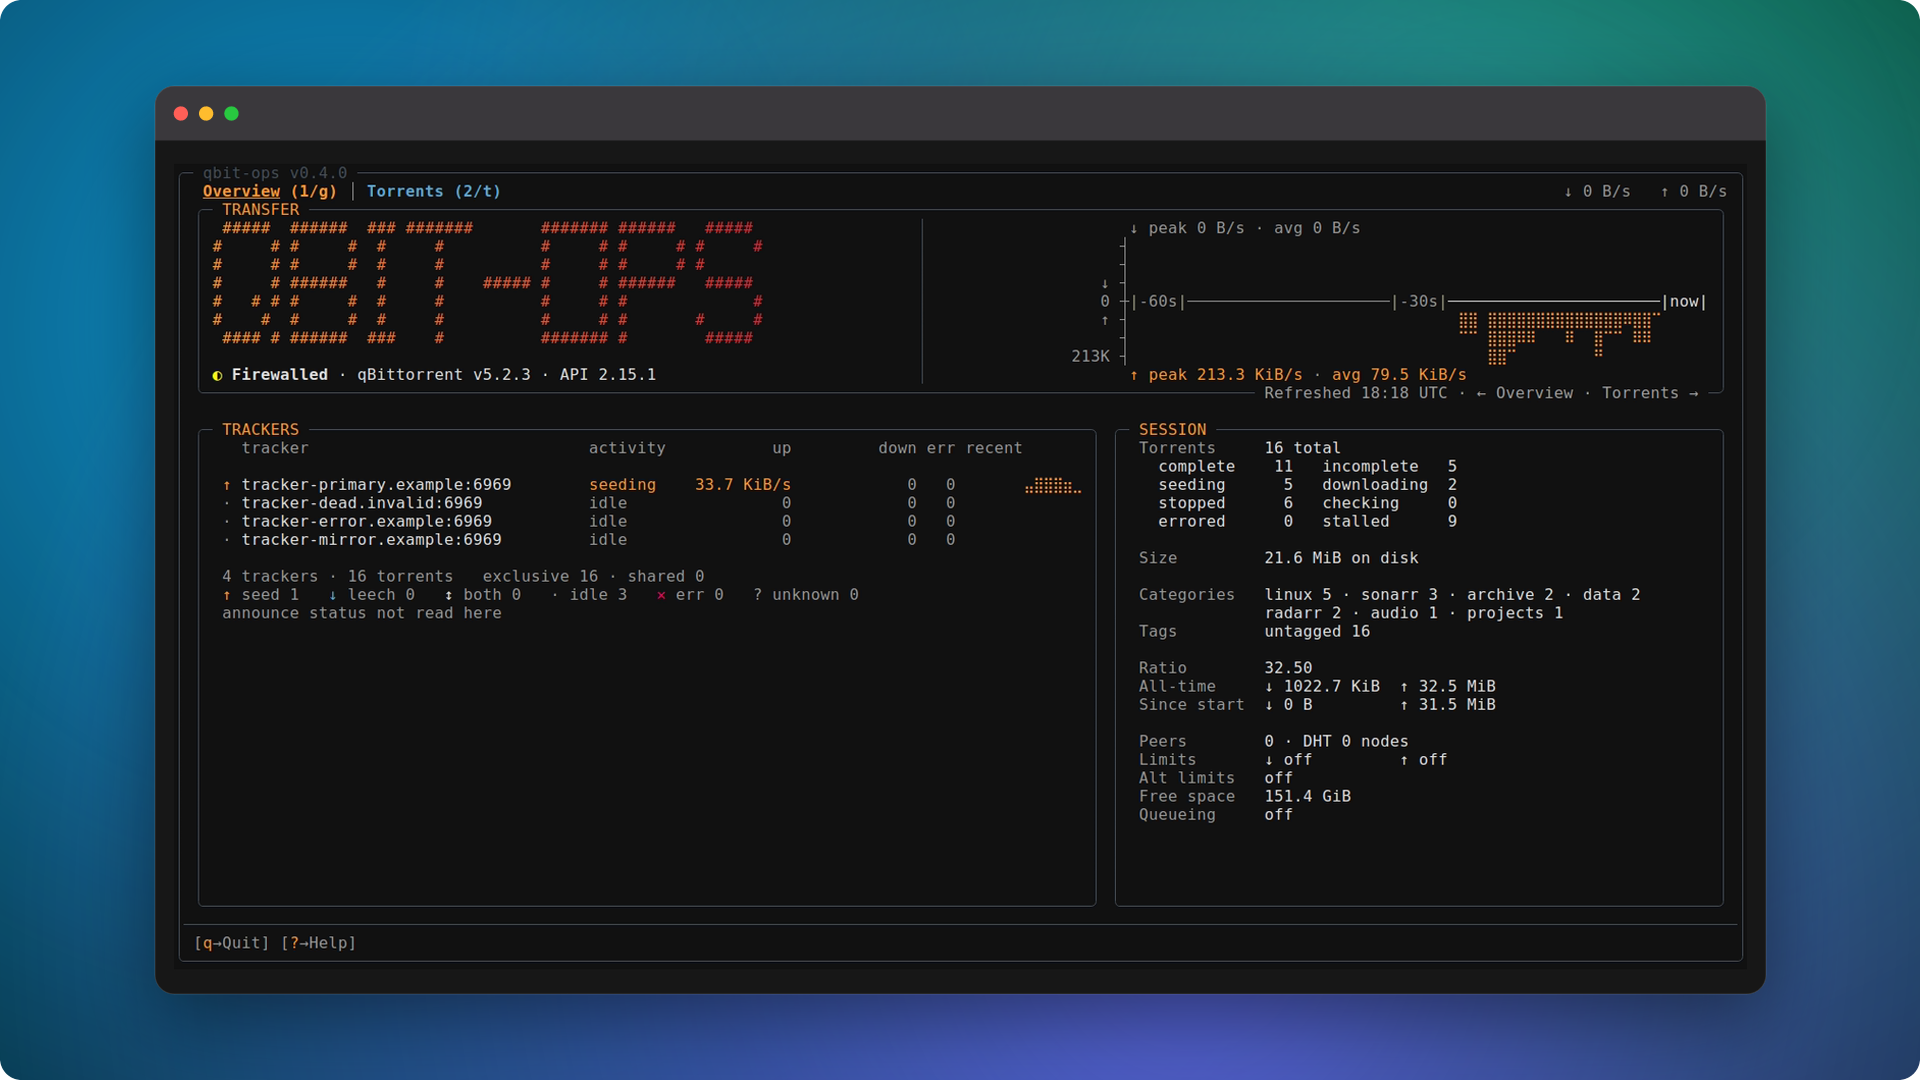
Task: Click the downloading 2 session stat
Action: 1389,485
